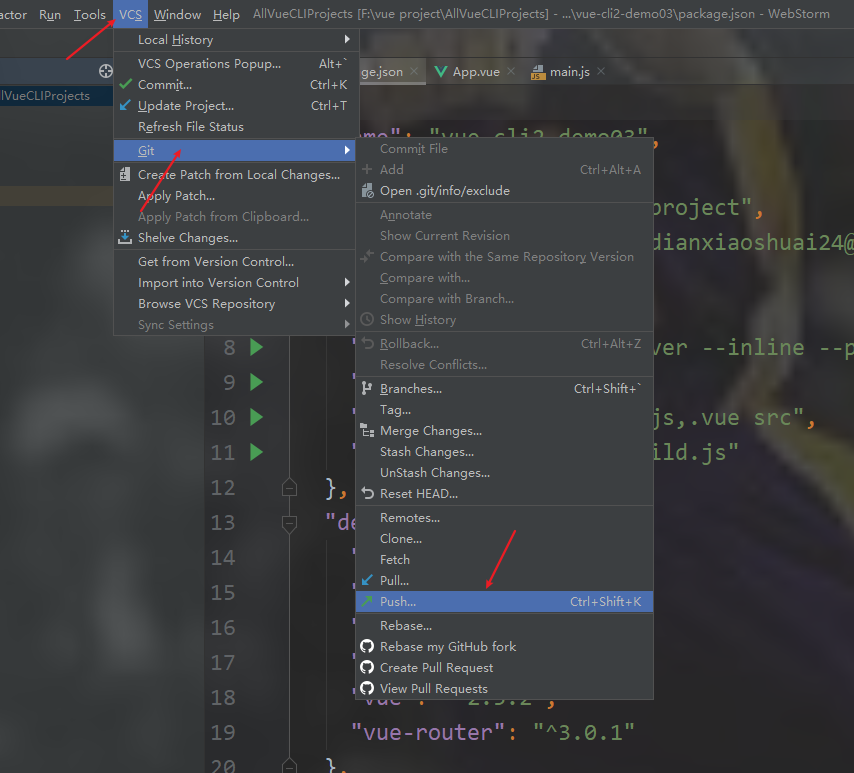Screen dimensions: 854x773
Task: Click the "^3.0.1" version value
Action: [x=584, y=732]
